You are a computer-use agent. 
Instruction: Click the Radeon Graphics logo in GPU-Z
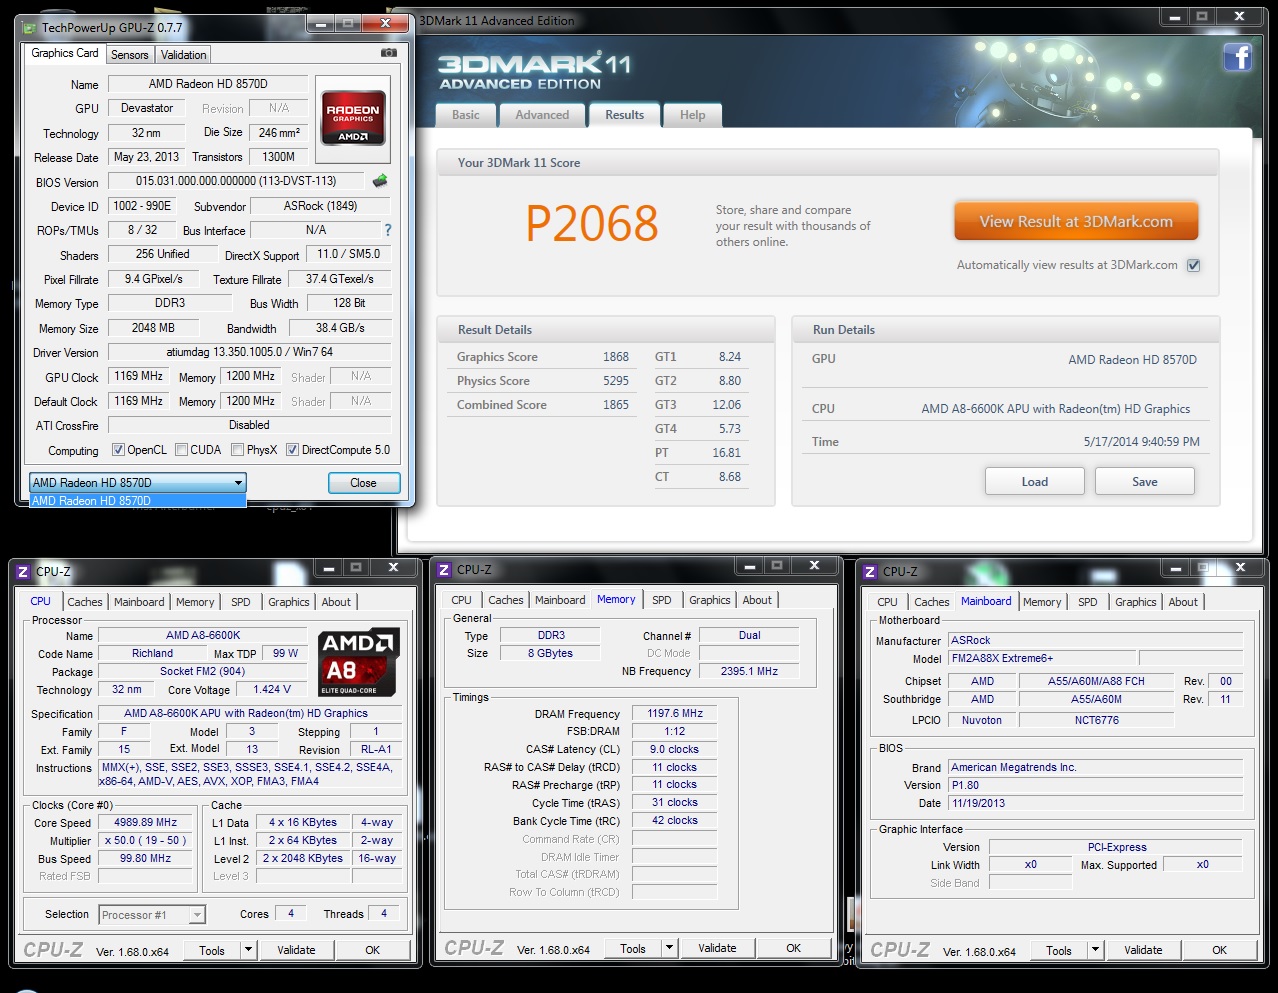352,119
